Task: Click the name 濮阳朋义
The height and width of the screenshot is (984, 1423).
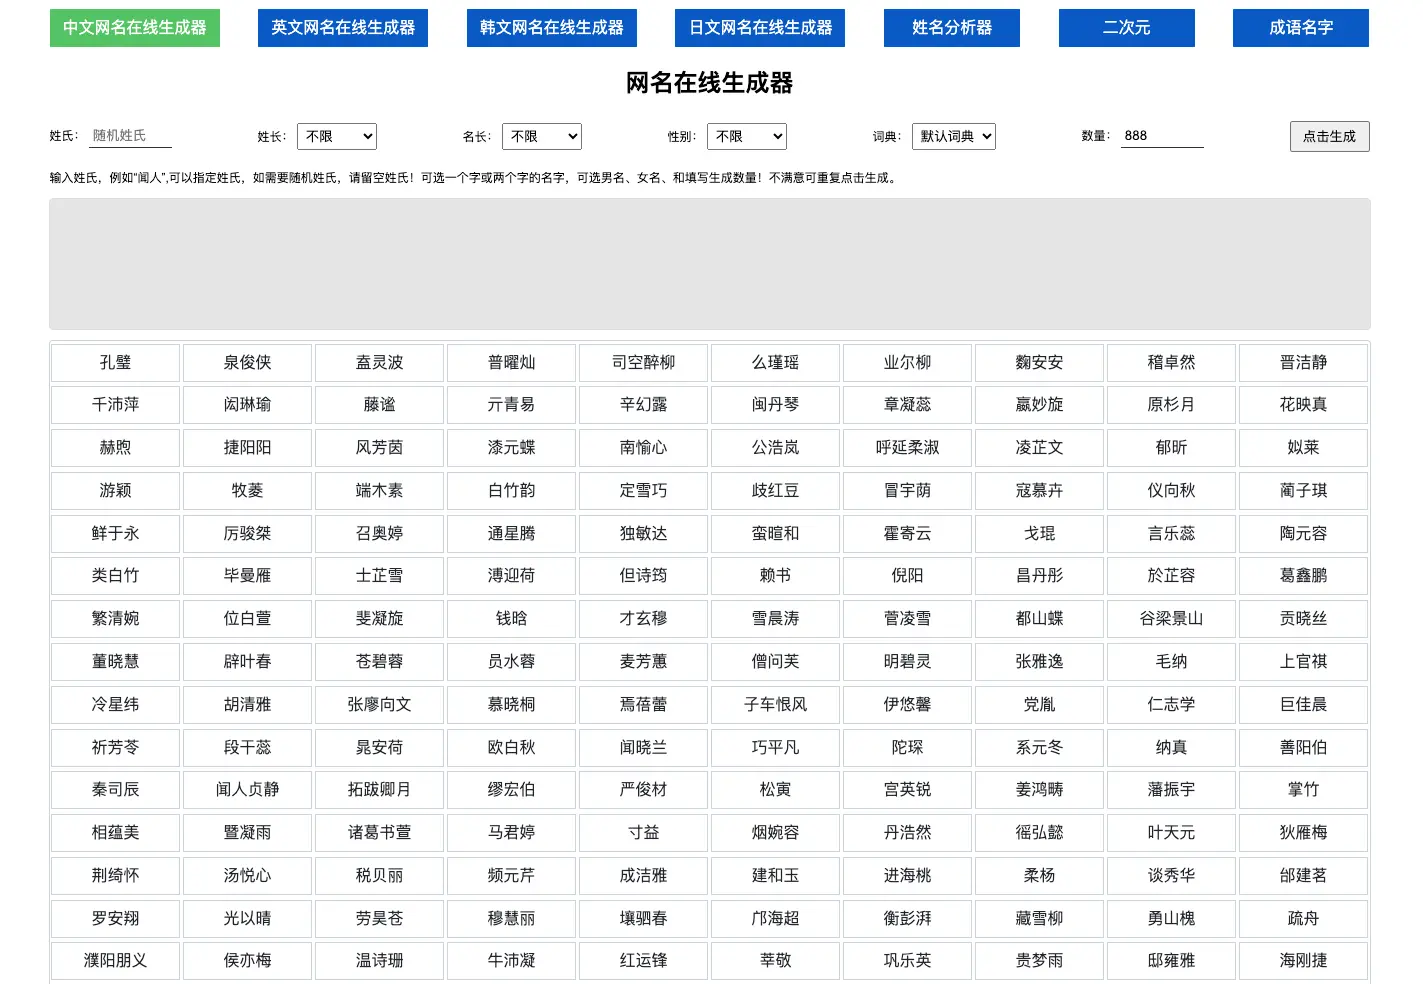Action: click(116, 961)
